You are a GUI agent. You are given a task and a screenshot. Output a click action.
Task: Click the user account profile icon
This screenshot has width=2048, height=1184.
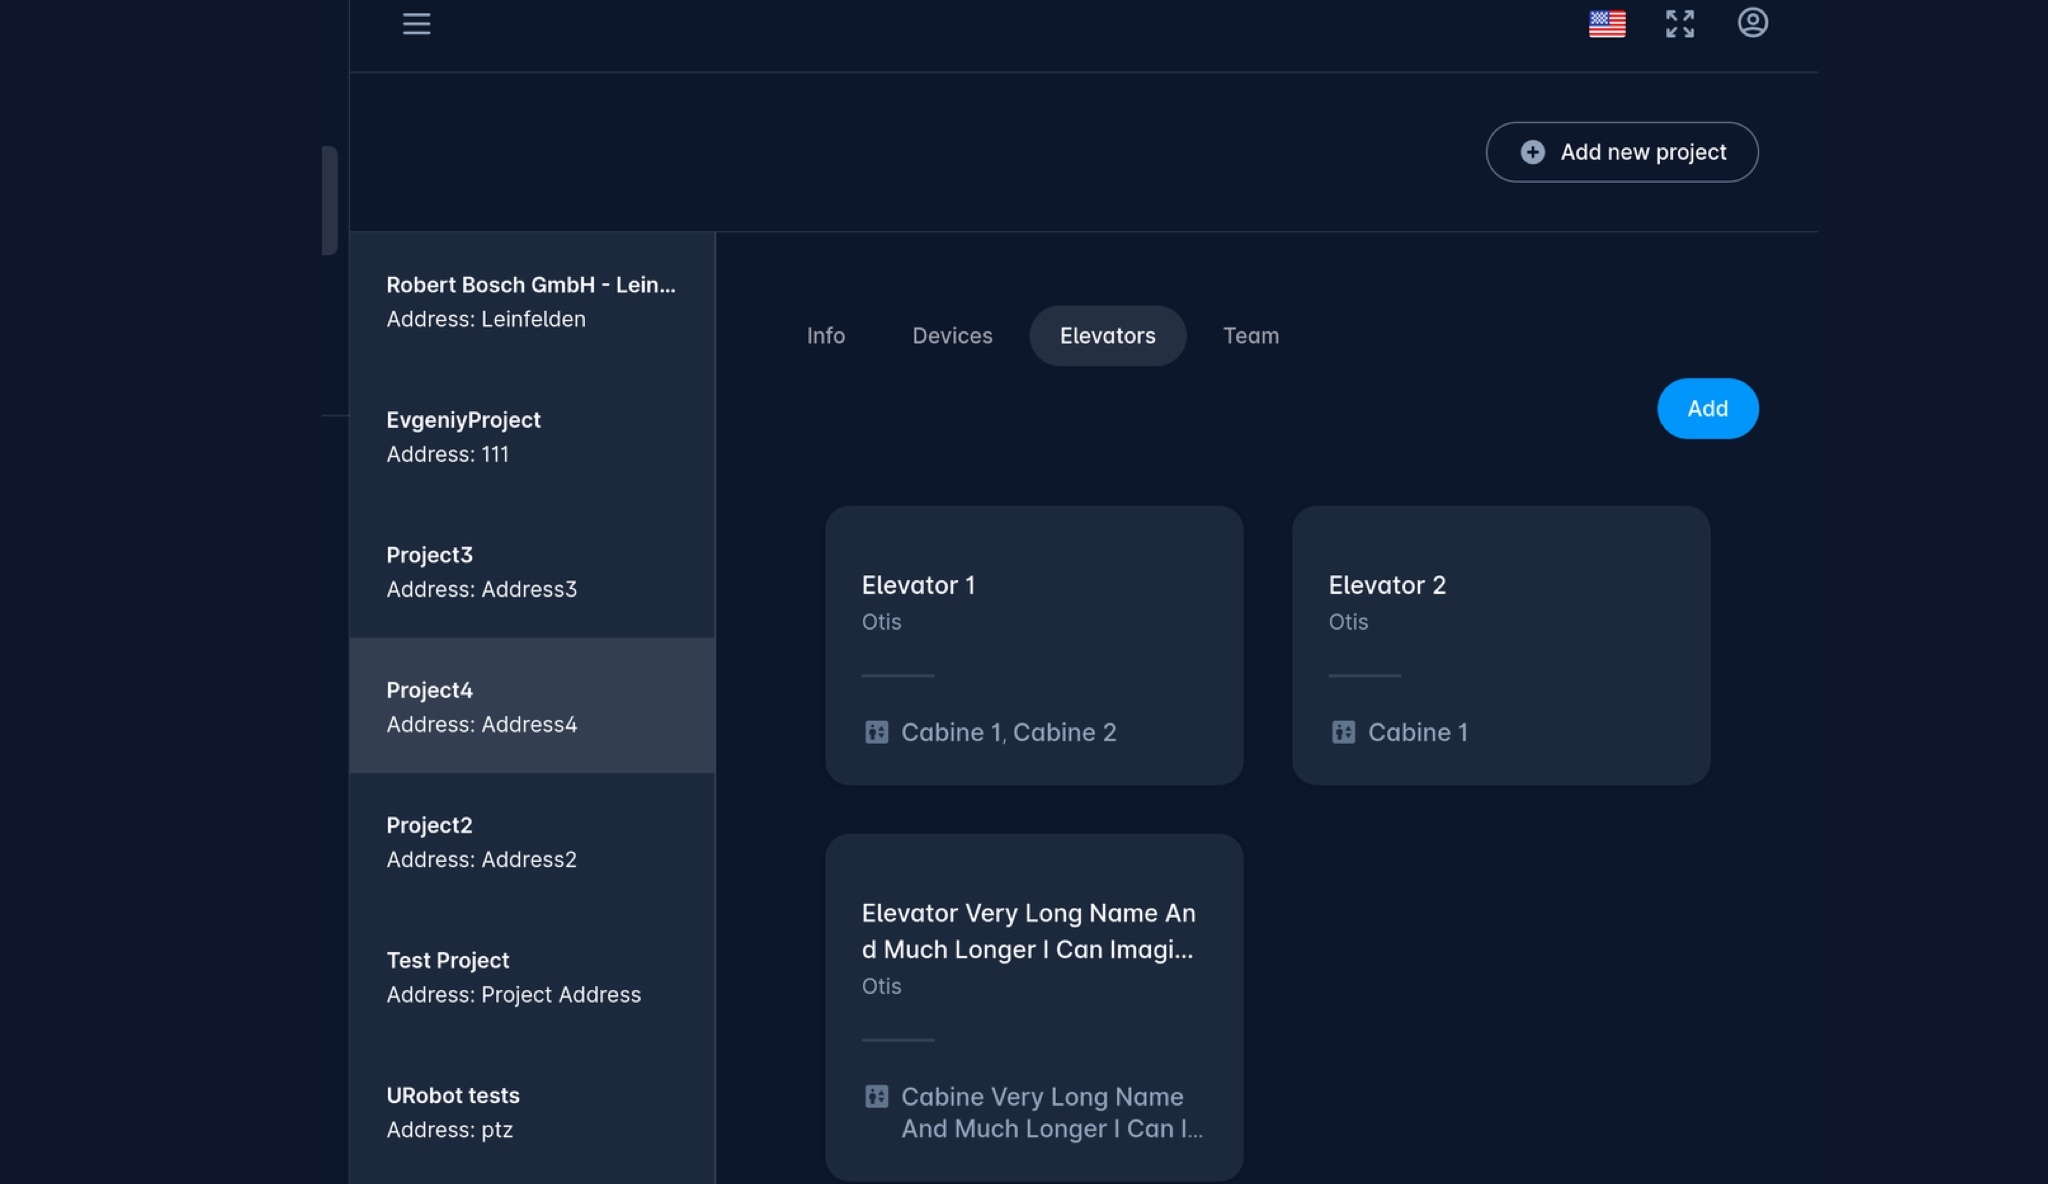[1753, 23]
